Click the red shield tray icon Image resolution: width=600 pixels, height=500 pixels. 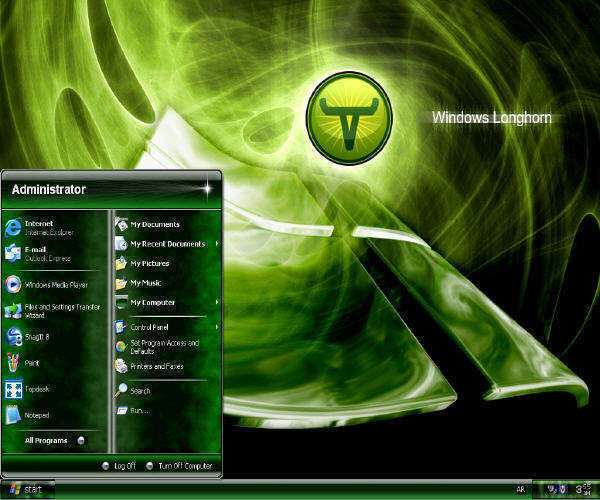562,489
